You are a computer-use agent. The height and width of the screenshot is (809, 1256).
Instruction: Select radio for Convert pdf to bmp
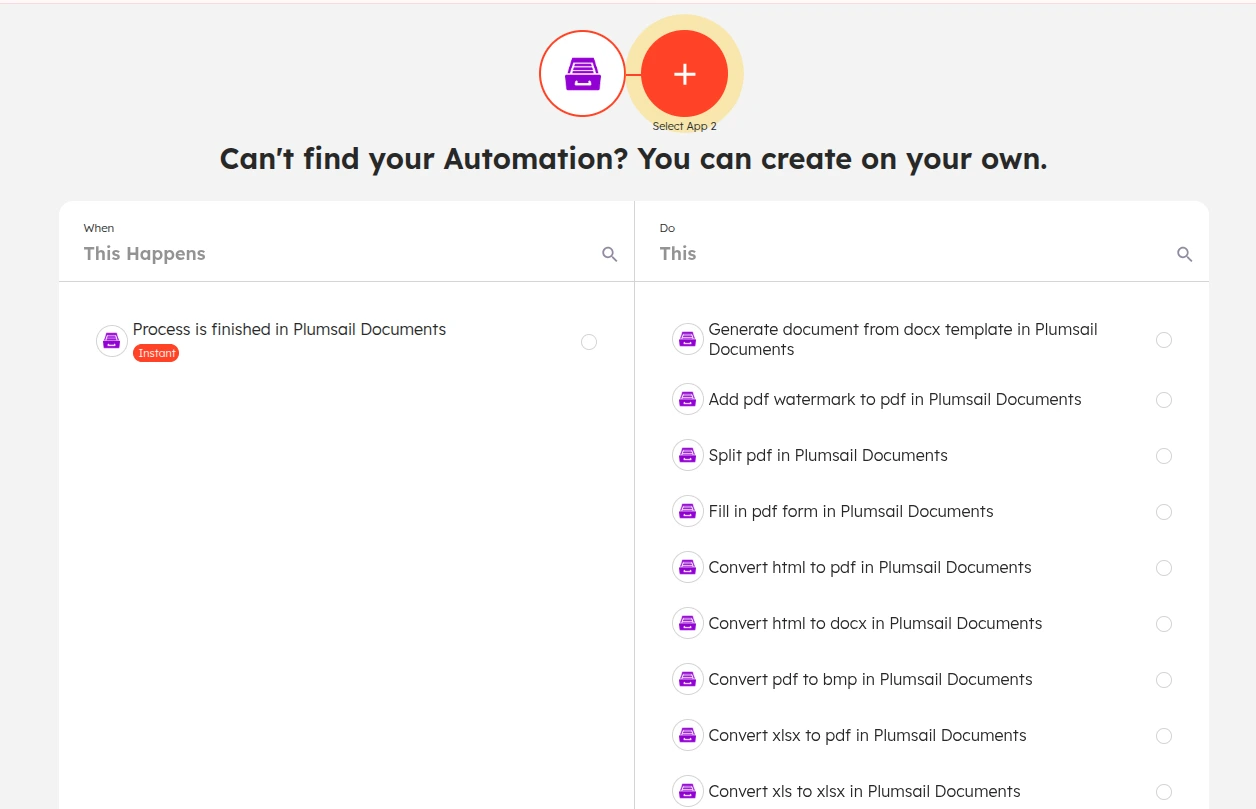(1164, 680)
